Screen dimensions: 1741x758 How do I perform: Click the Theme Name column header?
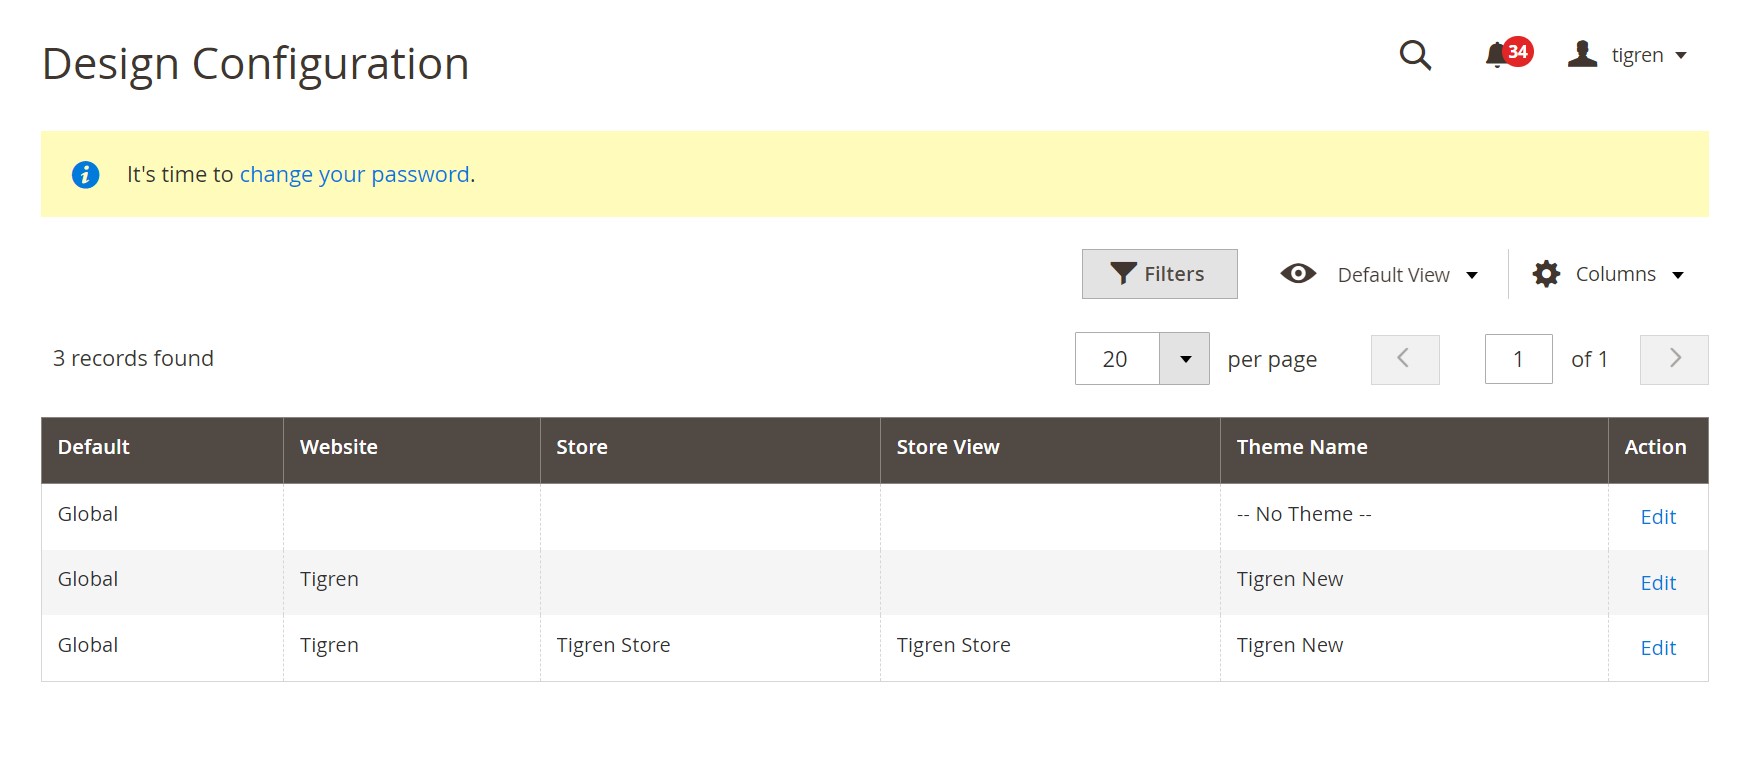click(x=1301, y=447)
